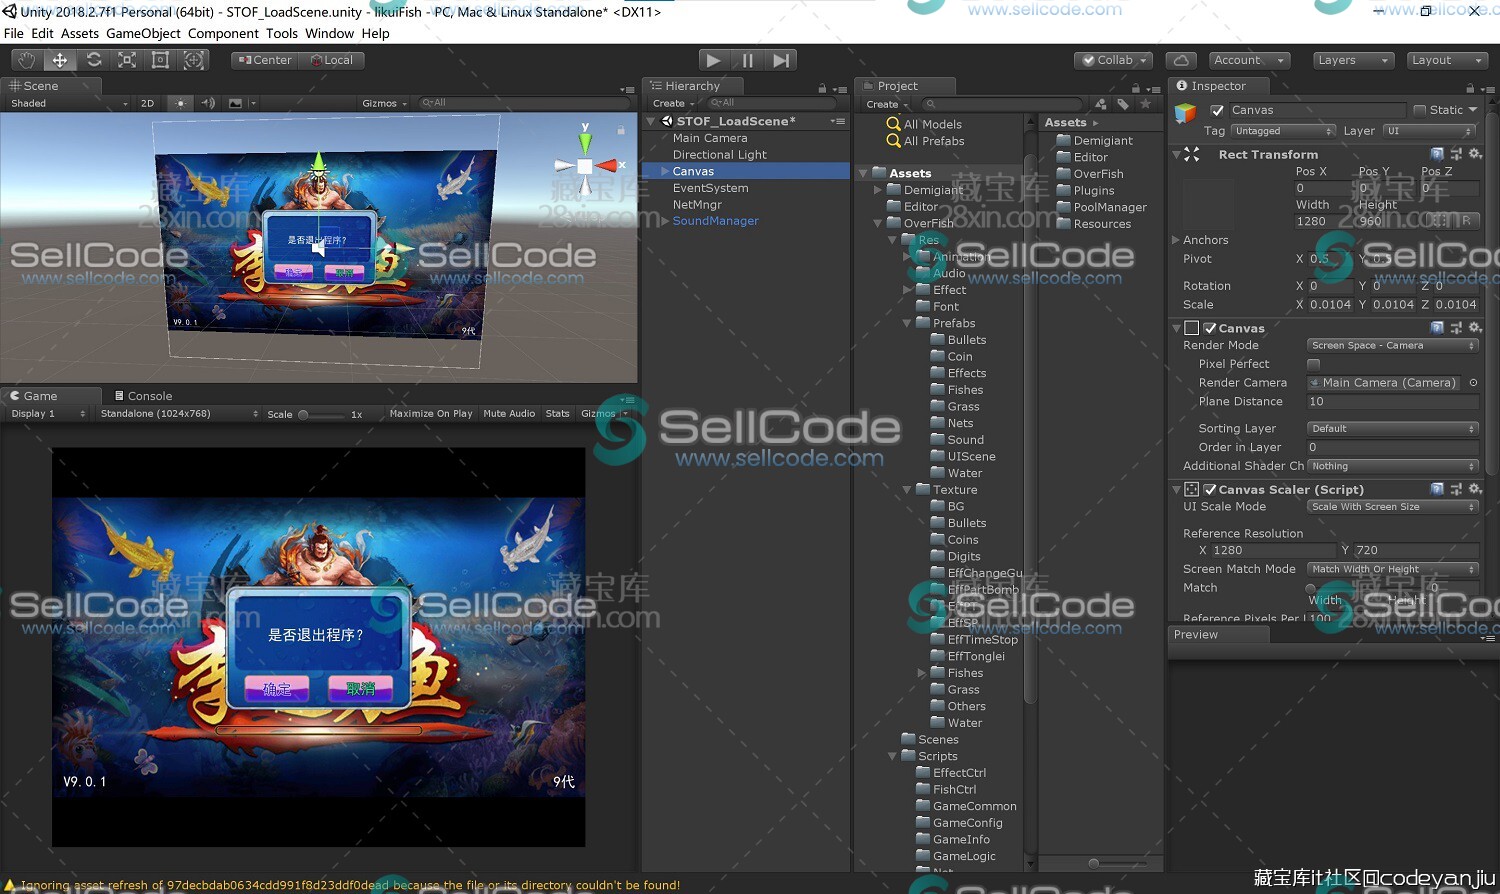Select the Rotate tool
The width and height of the screenshot is (1500, 894).
coord(94,60)
